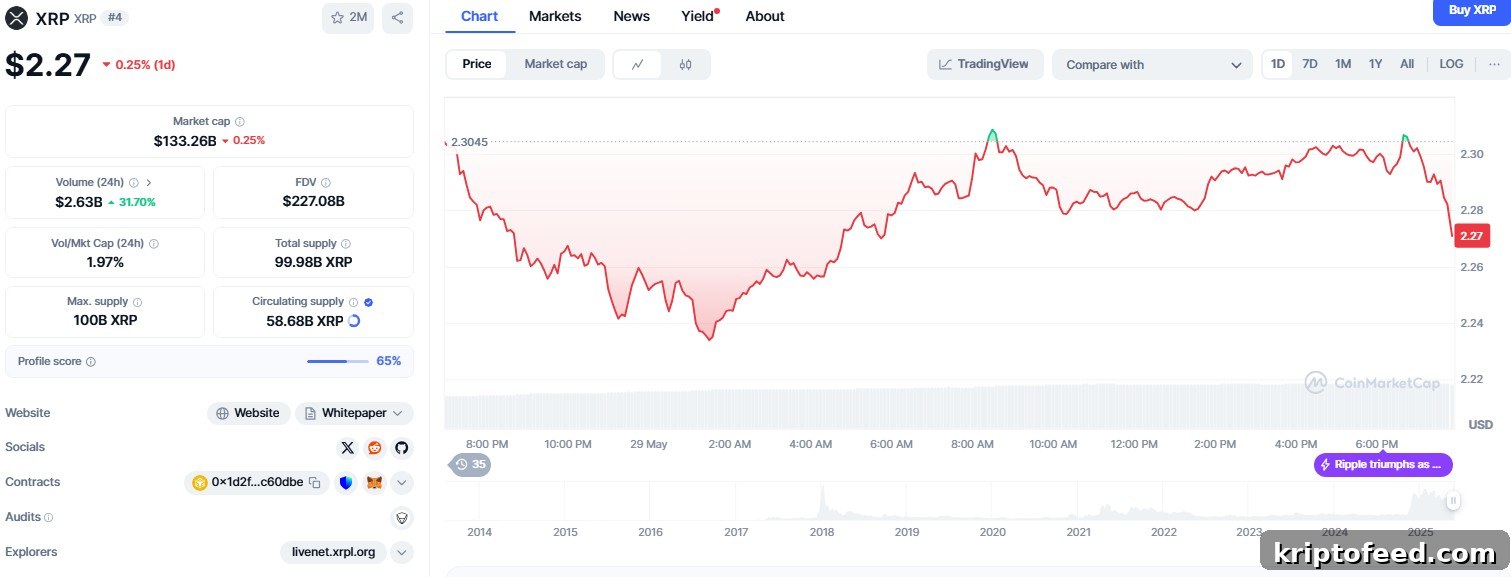The width and height of the screenshot is (1511, 577).
Task: Open the Compare with dropdown
Action: click(1152, 65)
